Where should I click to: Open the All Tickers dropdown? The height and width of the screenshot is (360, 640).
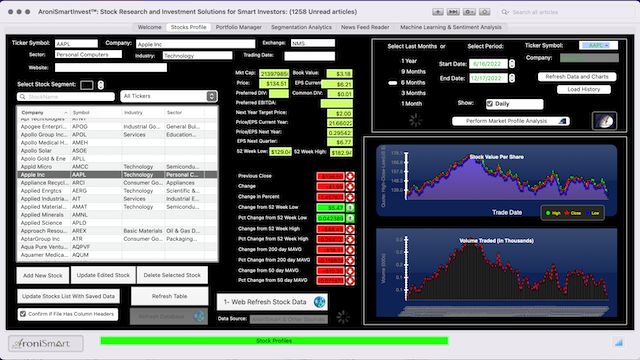point(169,96)
